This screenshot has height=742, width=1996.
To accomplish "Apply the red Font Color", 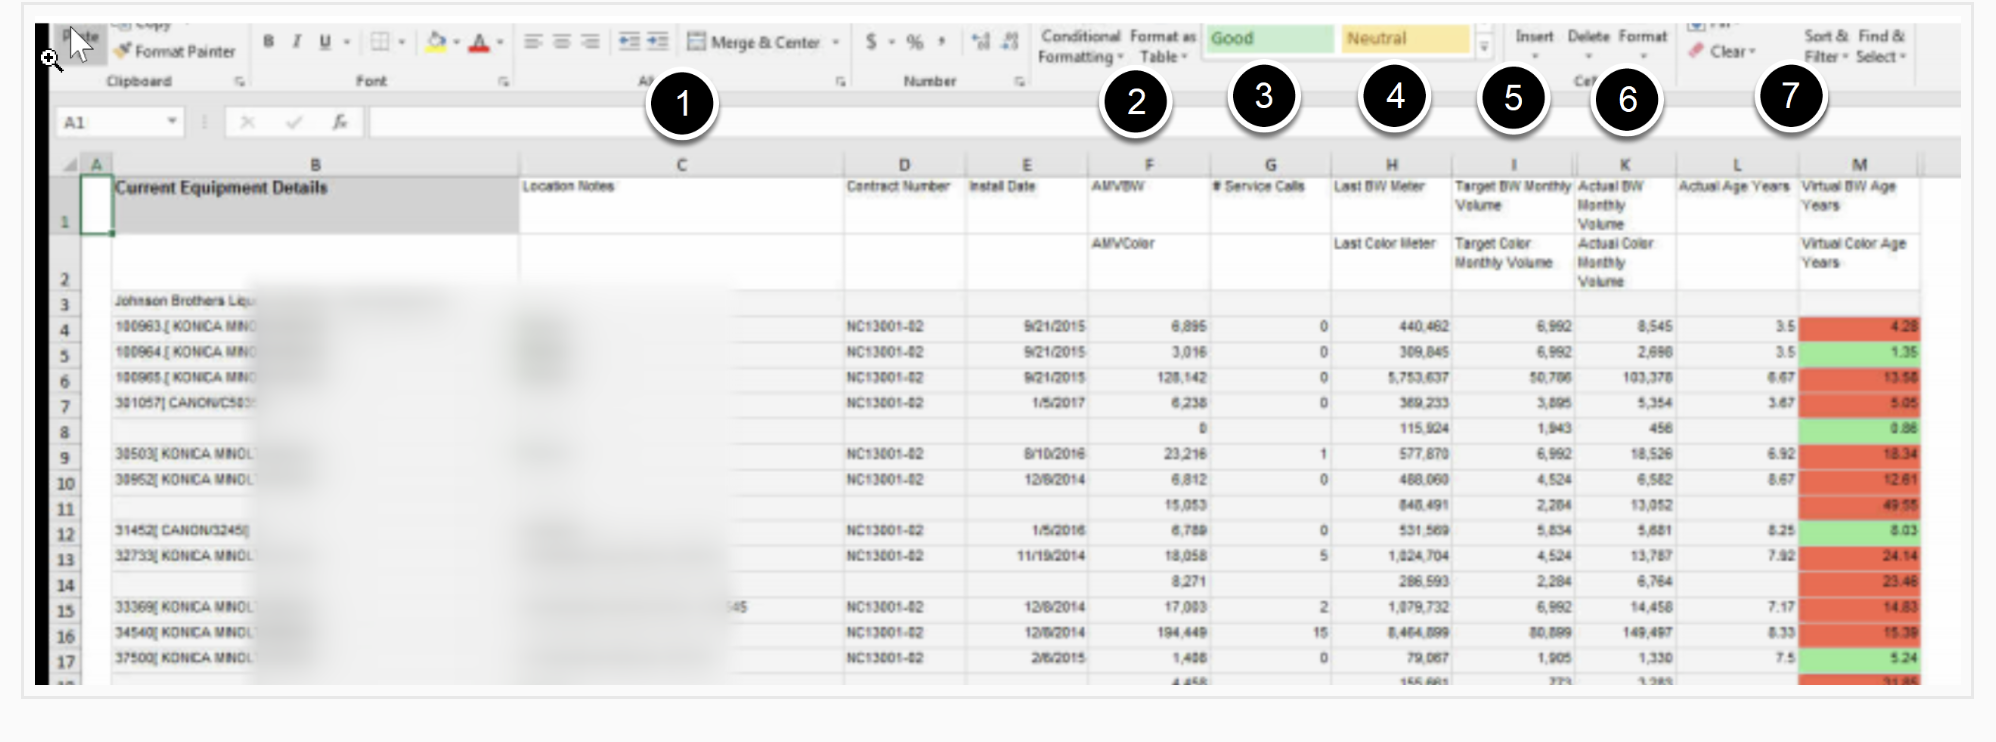I will 479,42.
